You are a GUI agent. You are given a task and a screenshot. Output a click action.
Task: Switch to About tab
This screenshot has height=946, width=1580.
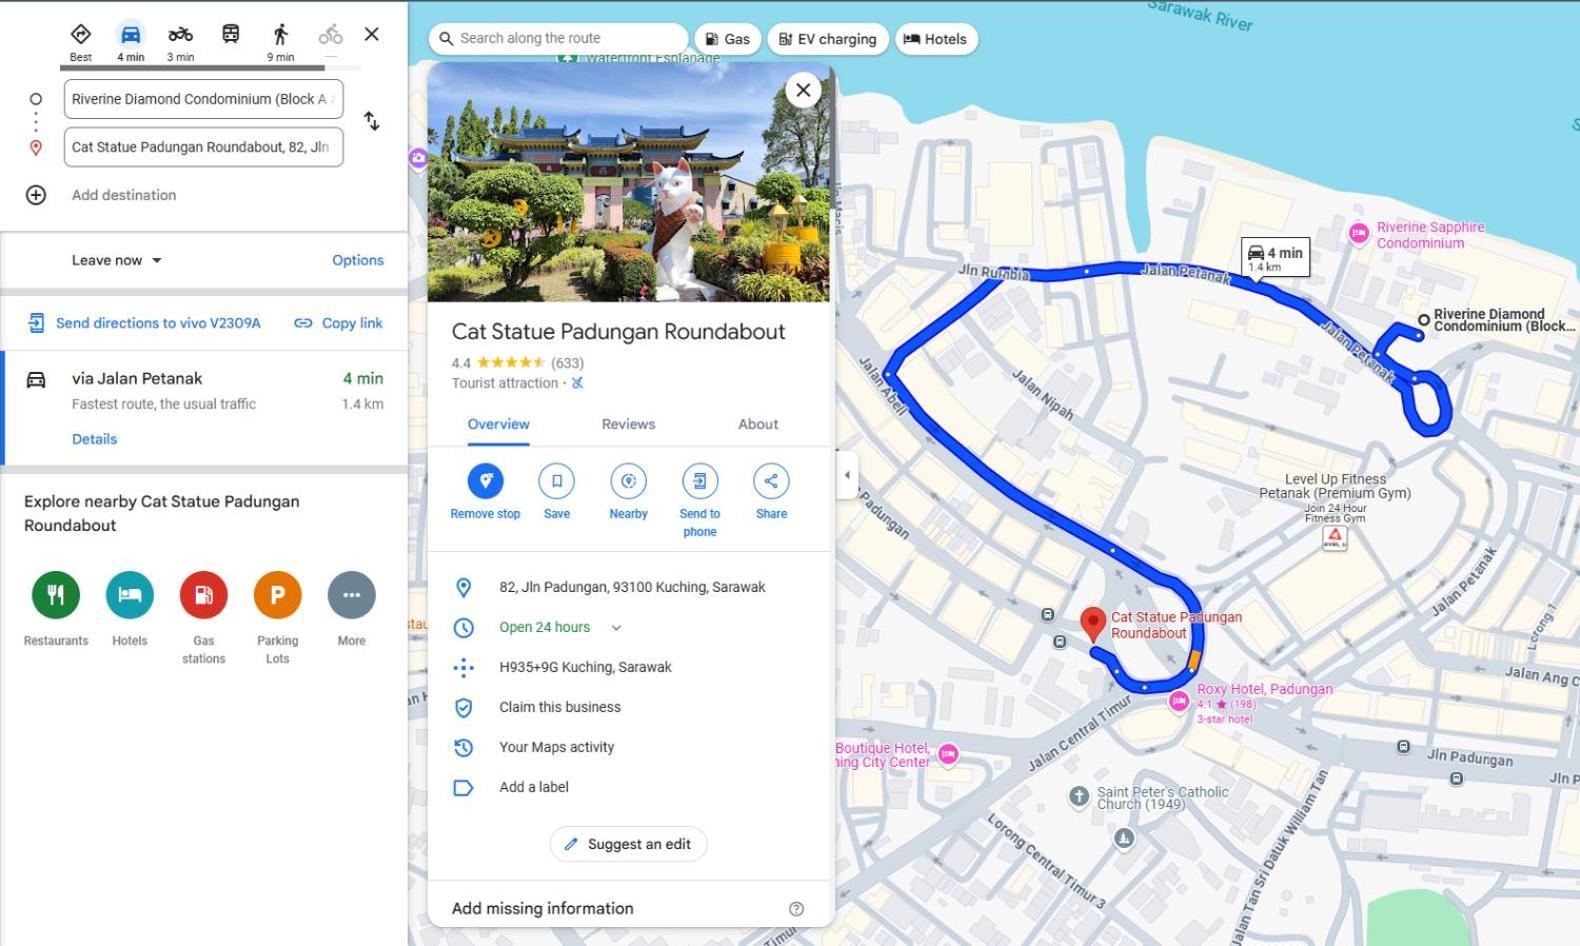coord(758,424)
